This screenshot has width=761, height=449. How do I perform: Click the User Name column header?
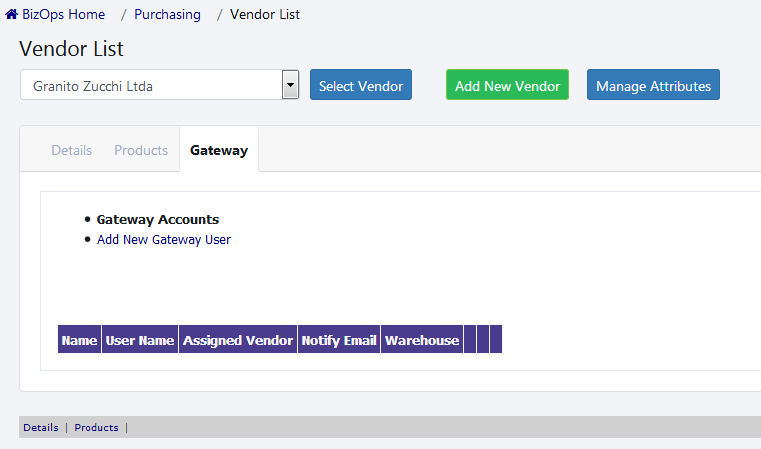pos(140,340)
